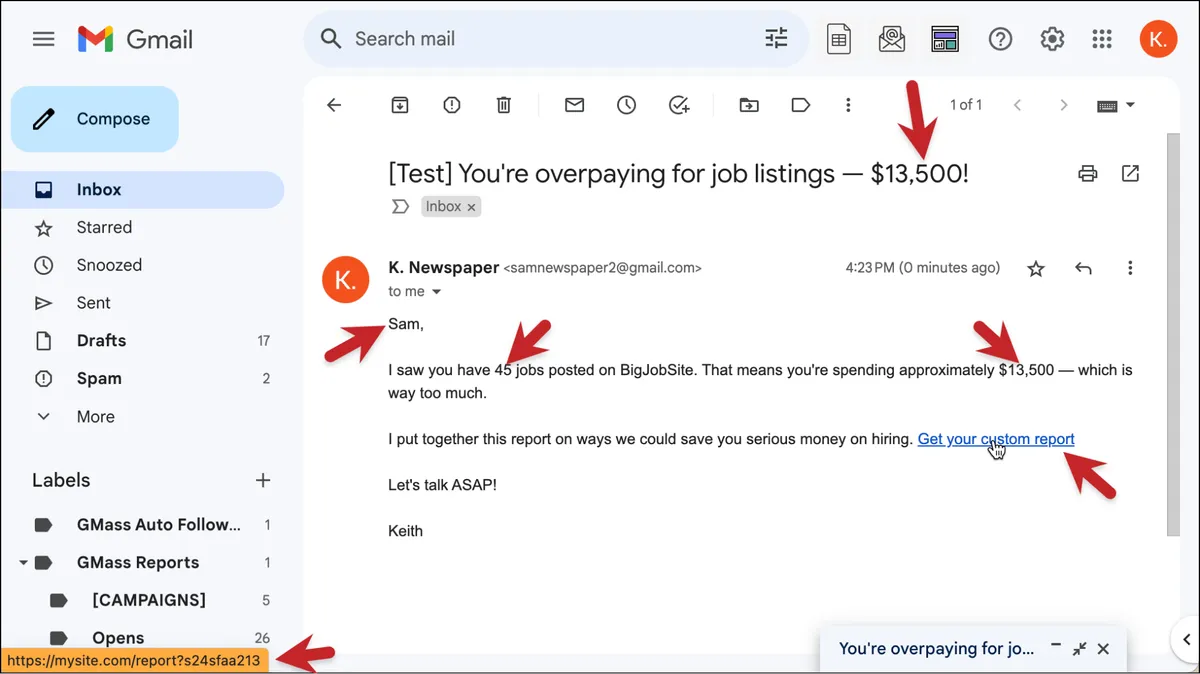
Task: Open the Settings gear icon
Action: (1052, 39)
